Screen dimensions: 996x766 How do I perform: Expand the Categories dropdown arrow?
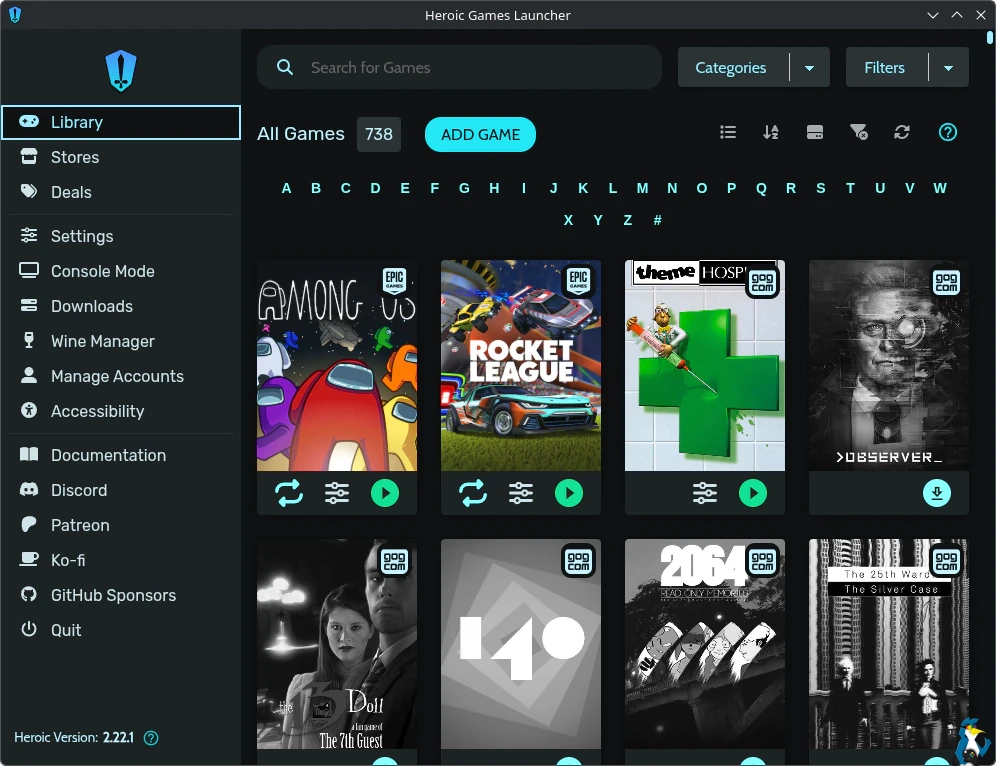point(809,67)
